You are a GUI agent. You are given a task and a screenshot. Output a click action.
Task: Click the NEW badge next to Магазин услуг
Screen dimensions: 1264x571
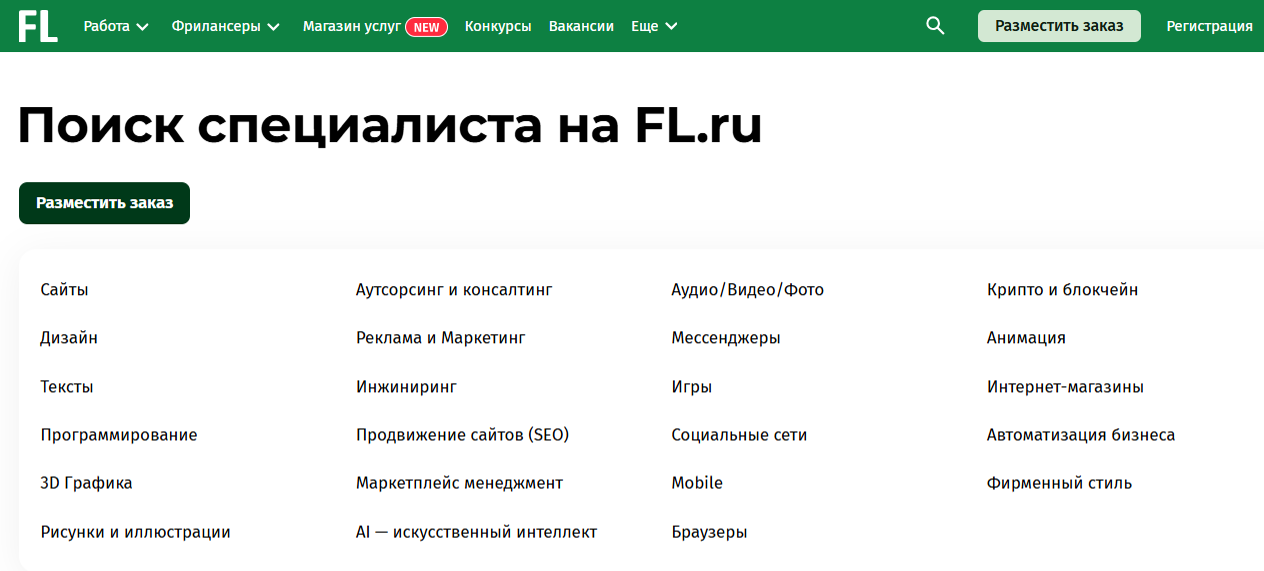pyautogui.click(x=426, y=27)
